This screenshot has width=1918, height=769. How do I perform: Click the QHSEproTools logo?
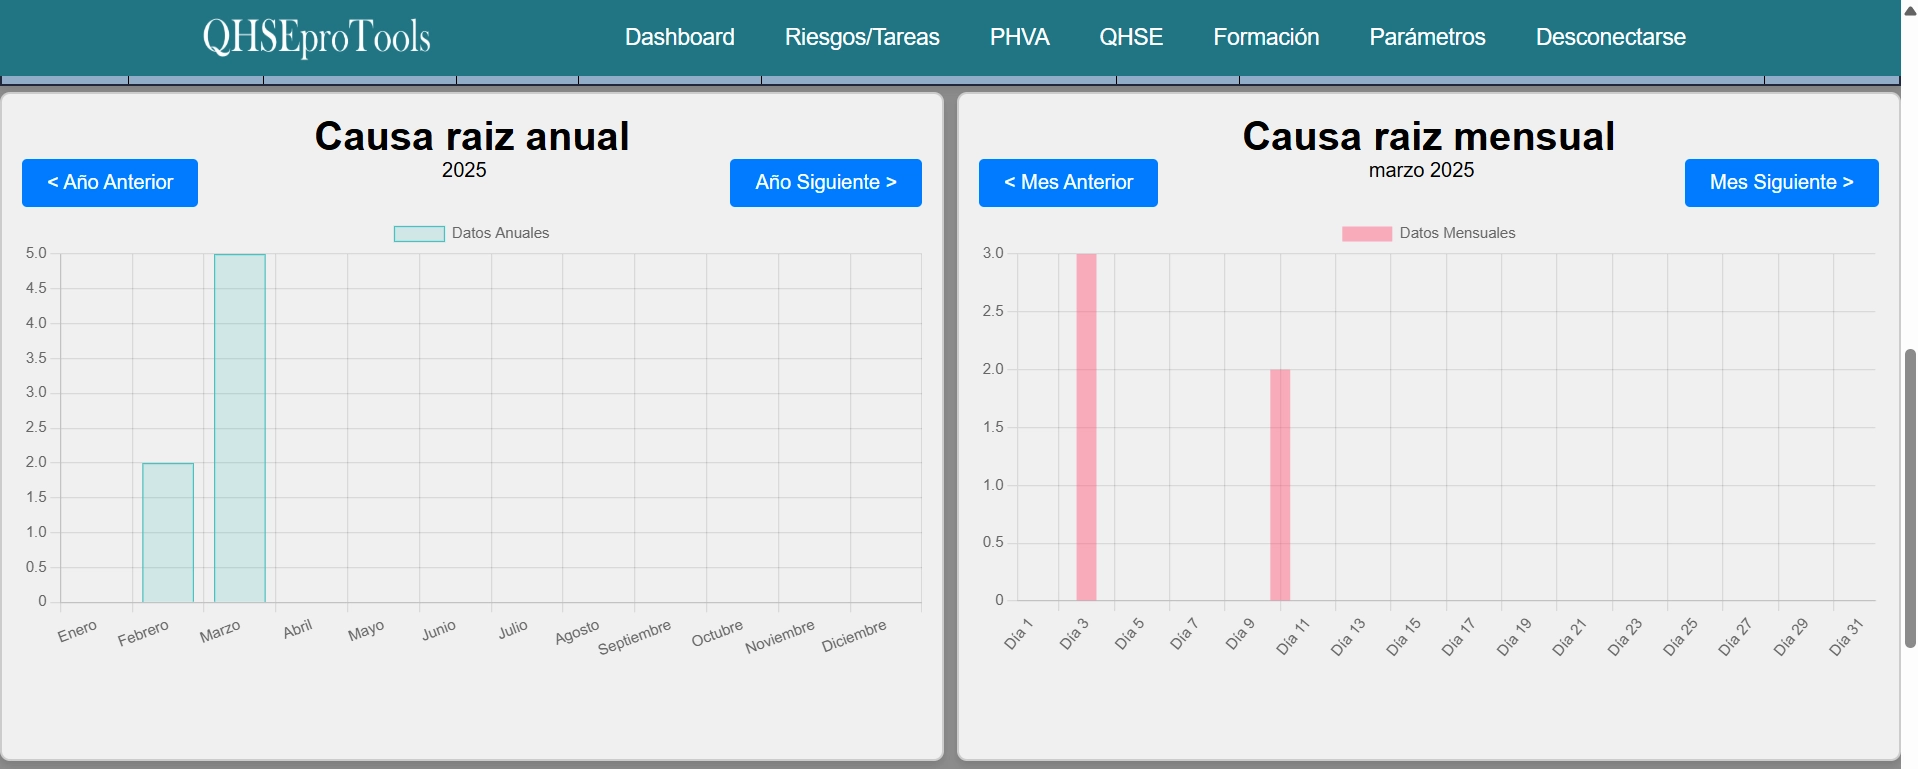316,38
